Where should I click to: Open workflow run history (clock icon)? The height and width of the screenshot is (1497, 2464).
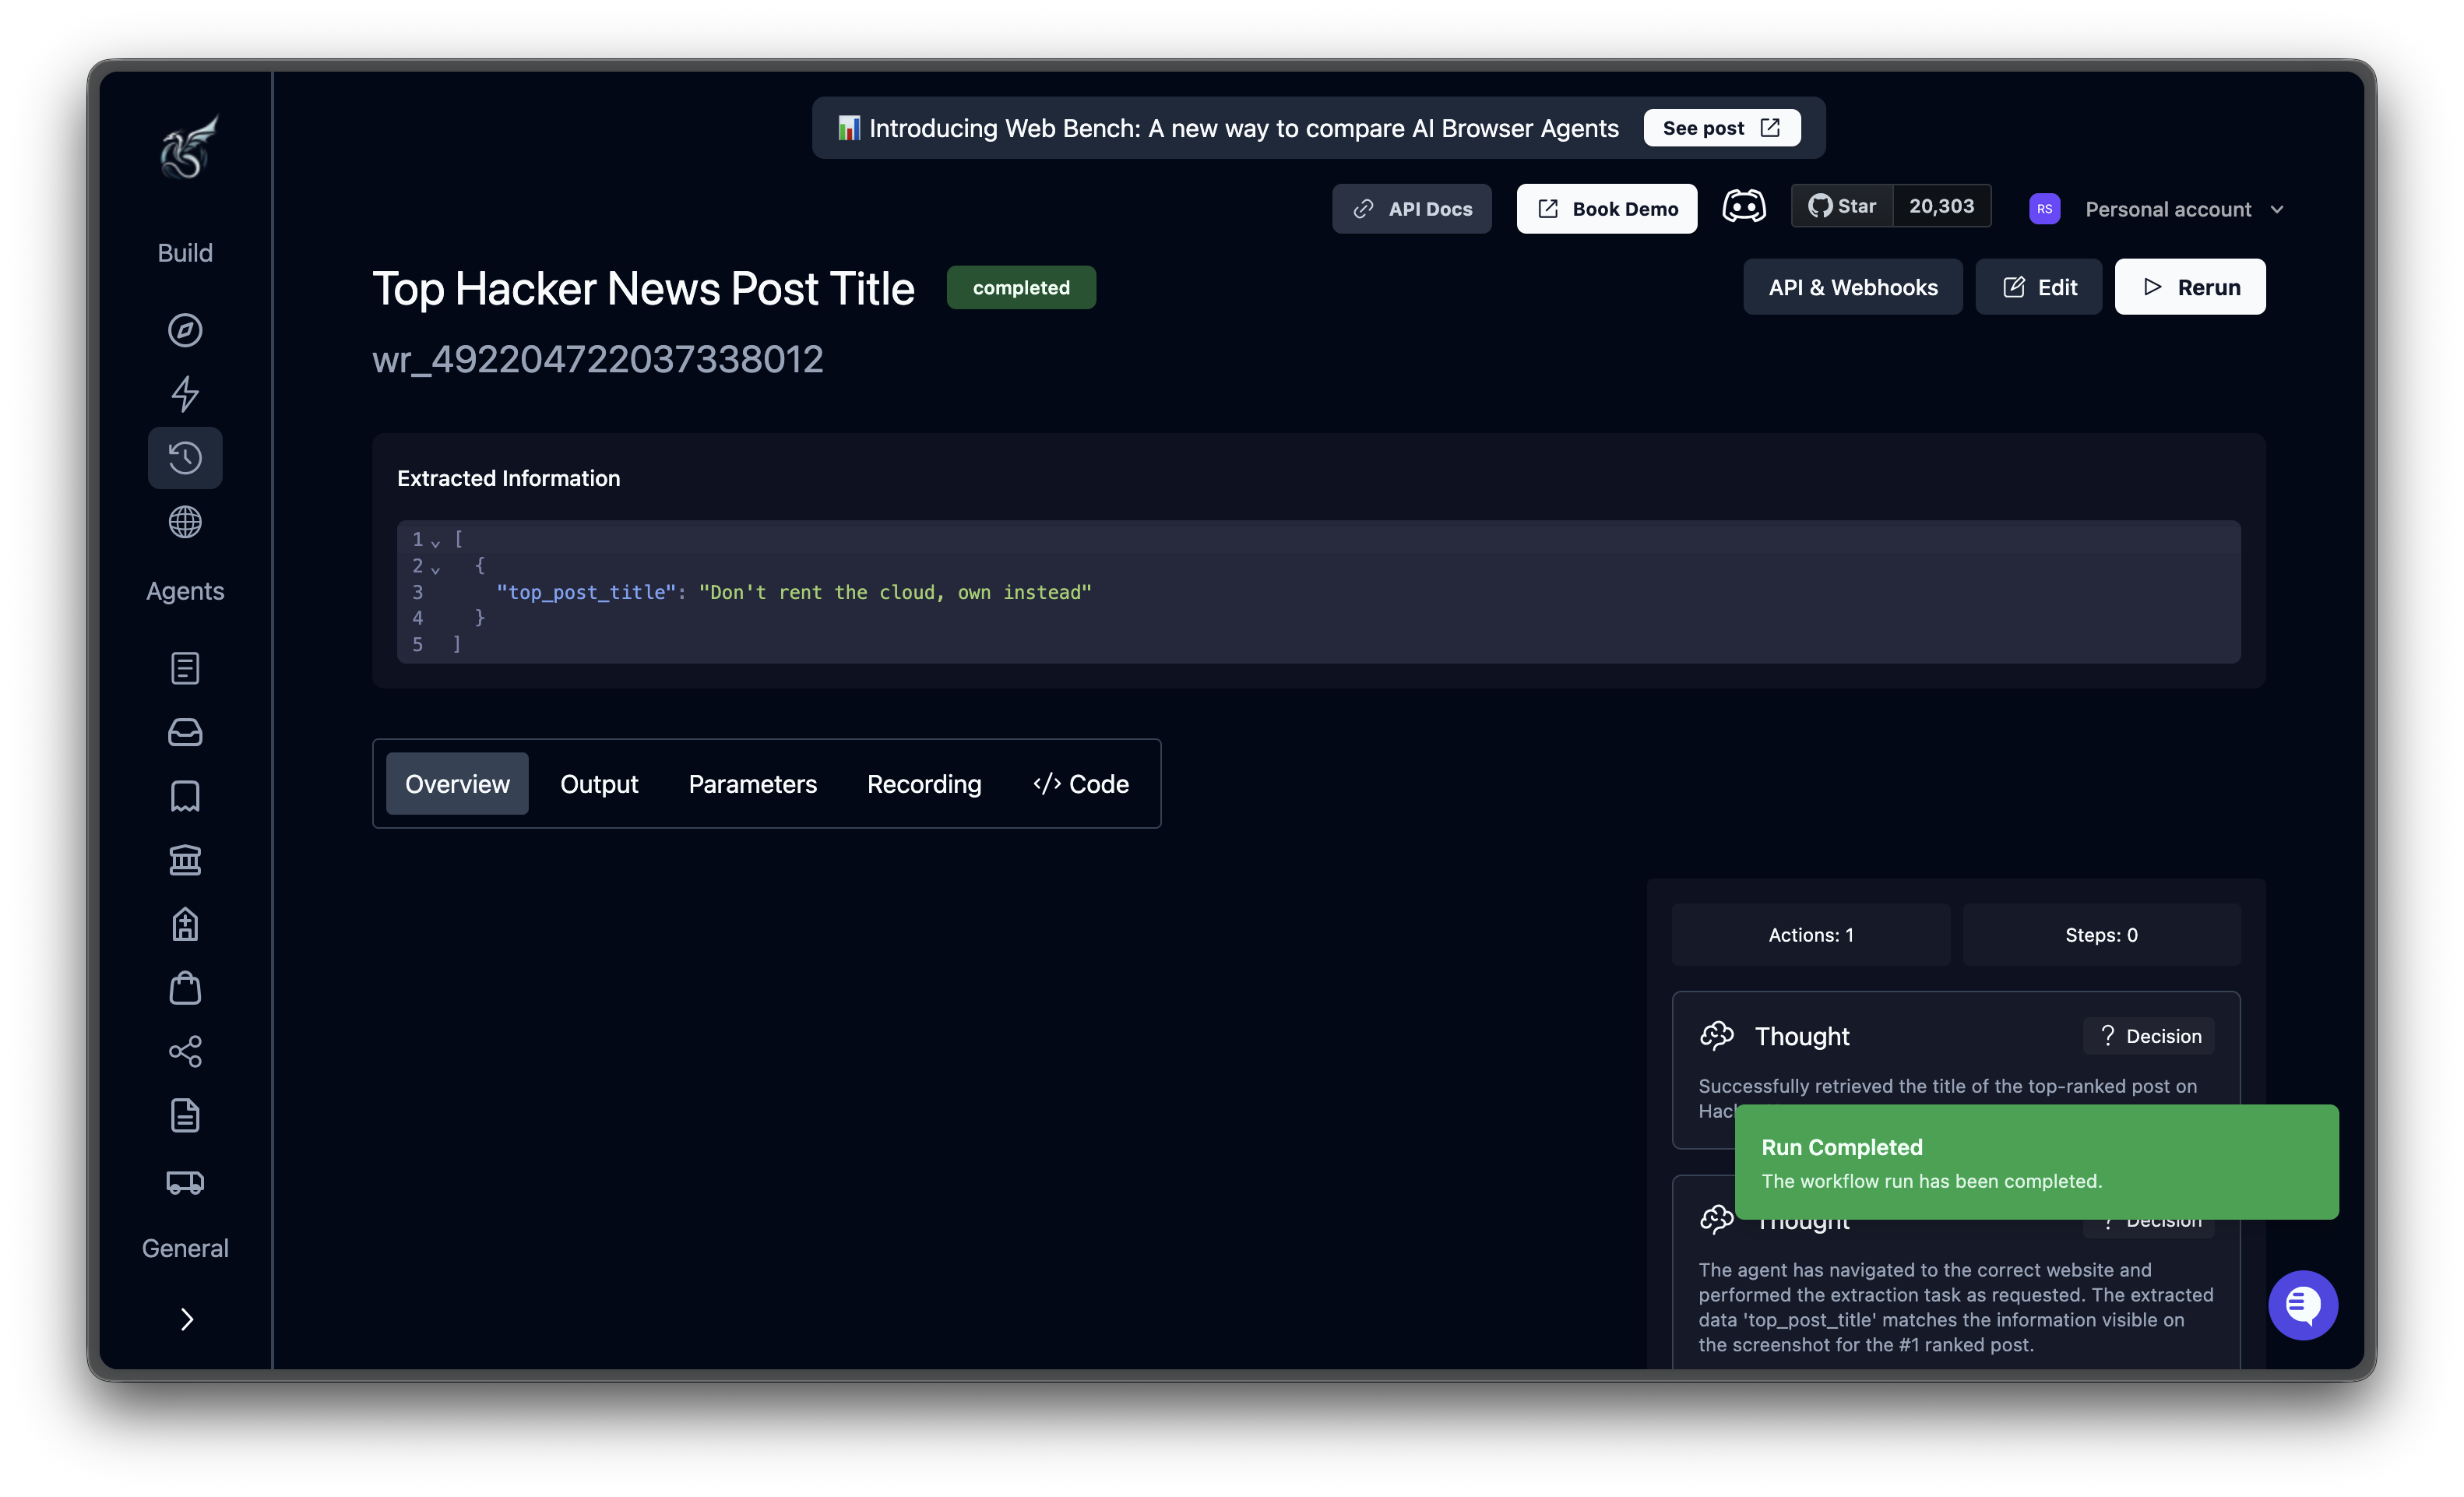pyautogui.click(x=185, y=458)
